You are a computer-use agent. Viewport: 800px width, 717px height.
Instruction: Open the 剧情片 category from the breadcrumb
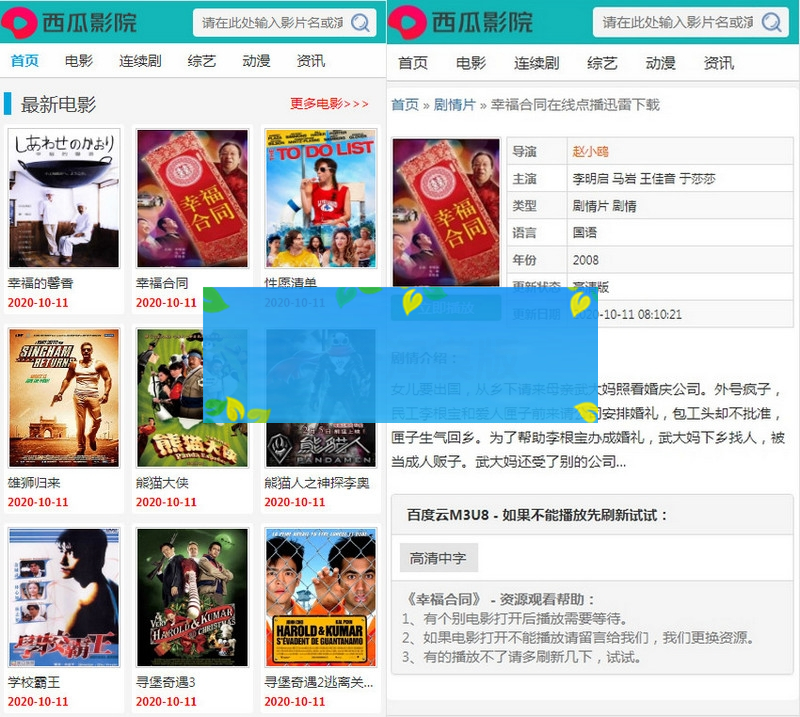tap(450, 104)
